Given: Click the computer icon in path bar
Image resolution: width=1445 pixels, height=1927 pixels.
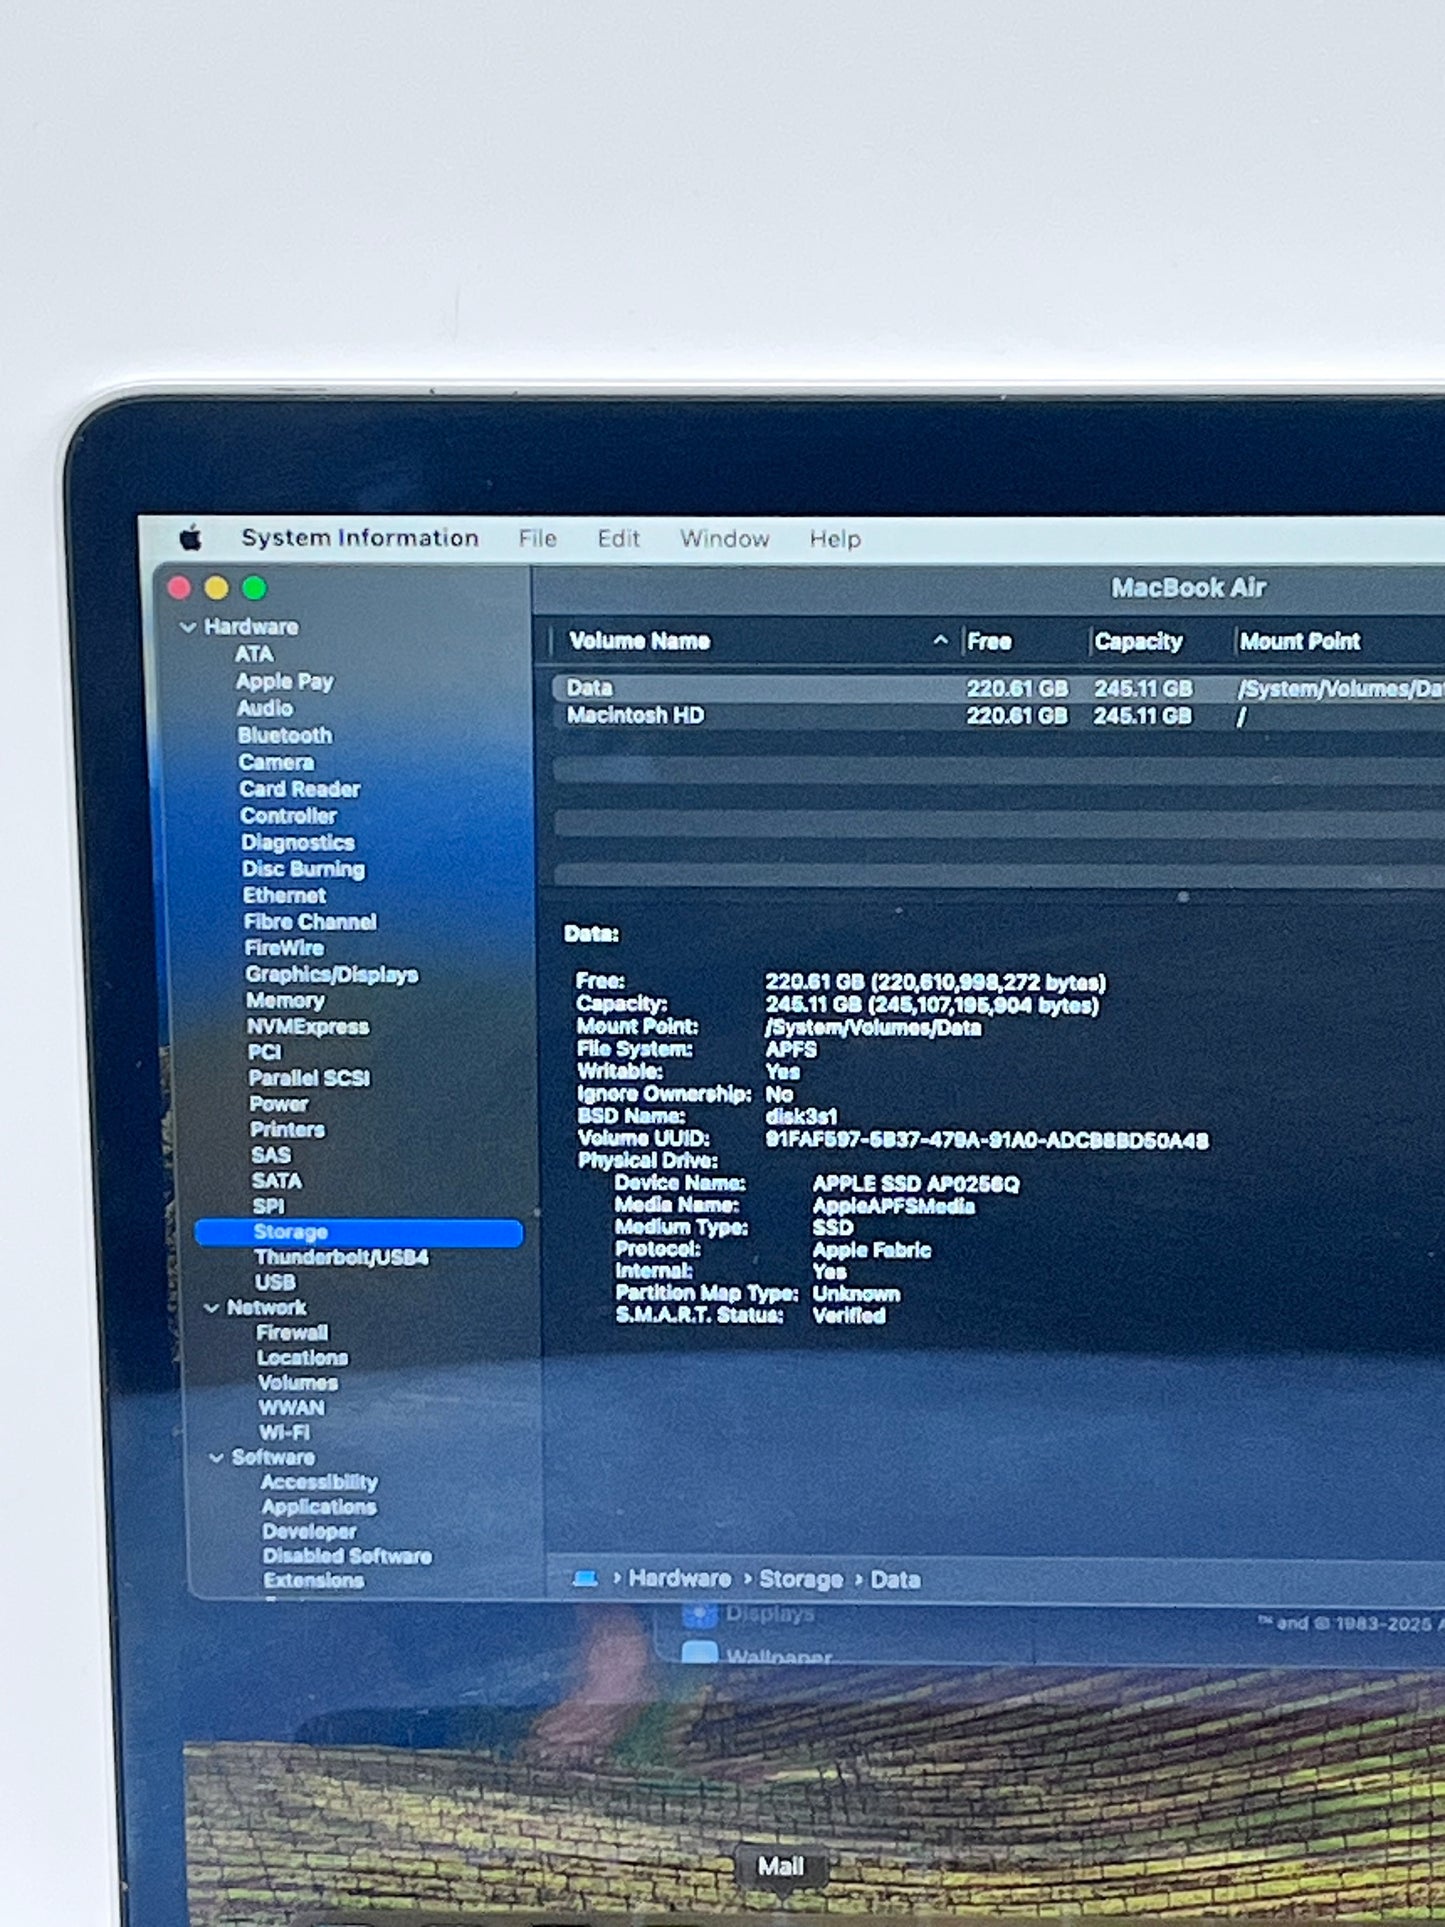Looking at the screenshot, I should pyautogui.click(x=585, y=1579).
